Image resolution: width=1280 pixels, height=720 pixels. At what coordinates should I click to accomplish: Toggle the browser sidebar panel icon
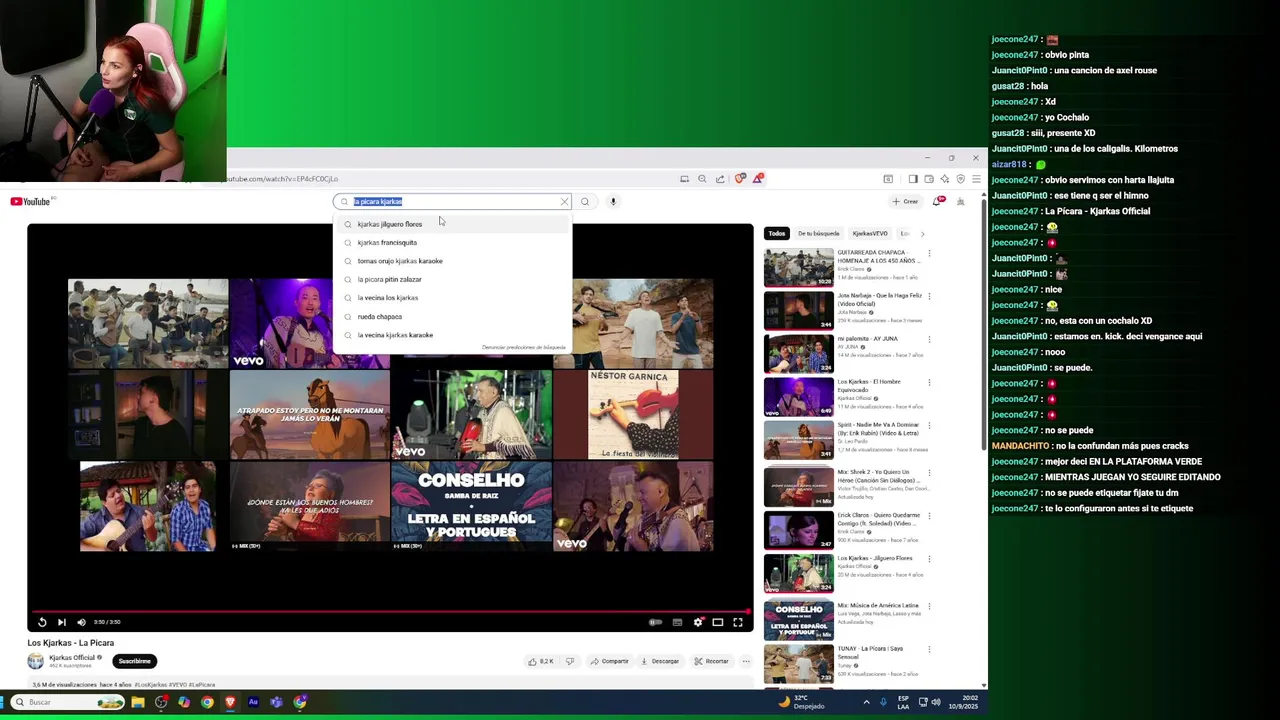(912, 179)
